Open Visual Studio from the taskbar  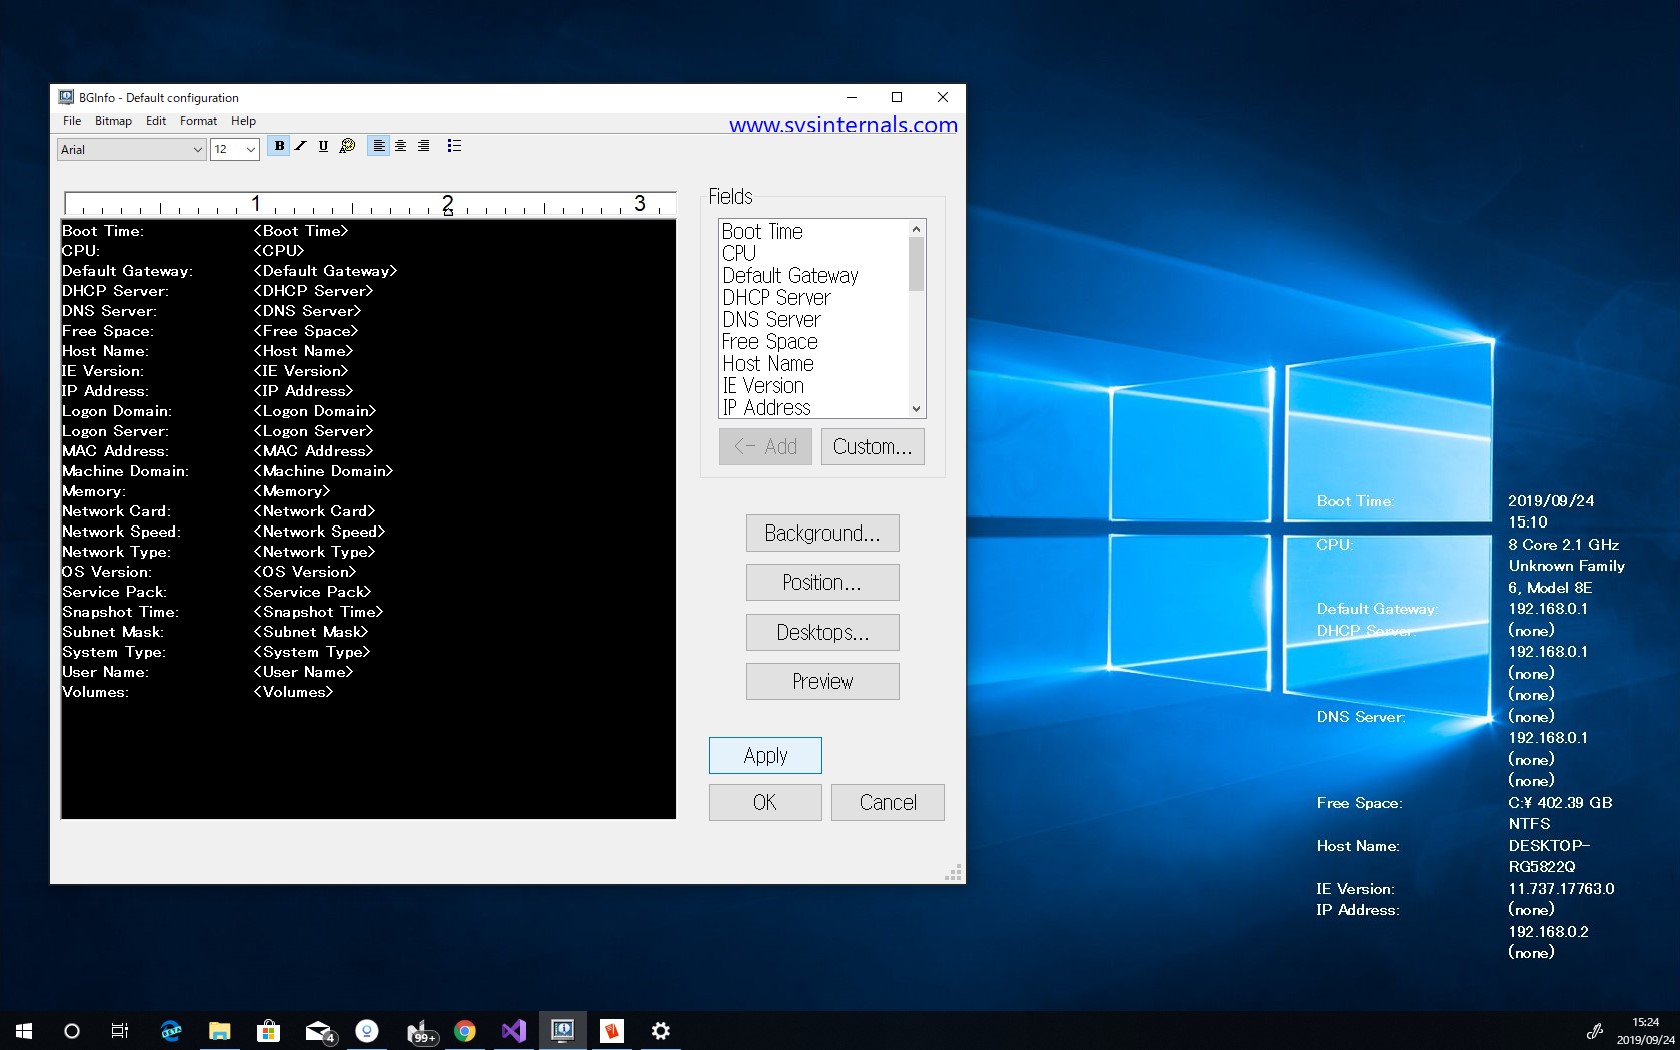pyautogui.click(x=513, y=1031)
